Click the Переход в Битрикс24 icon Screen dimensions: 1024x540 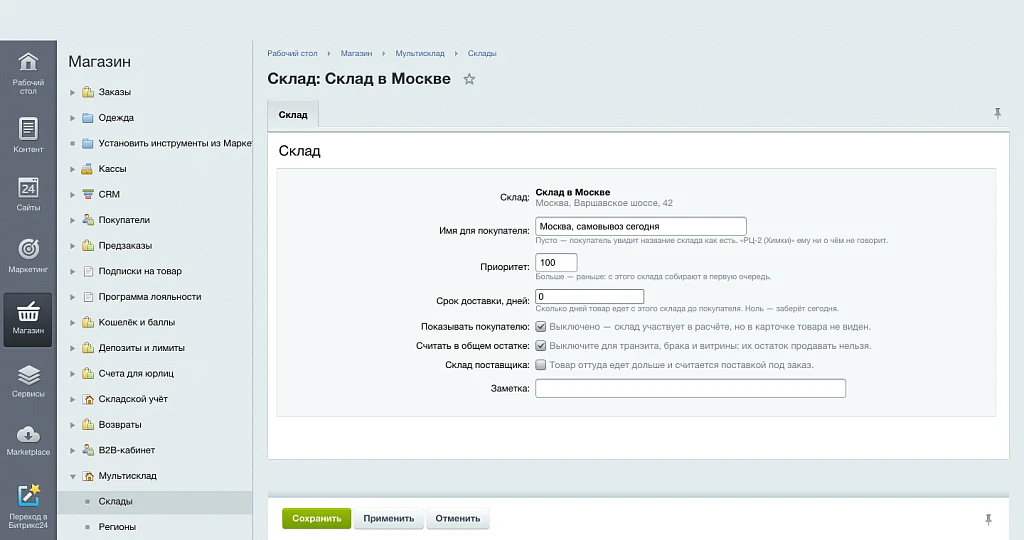pos(28,496)
